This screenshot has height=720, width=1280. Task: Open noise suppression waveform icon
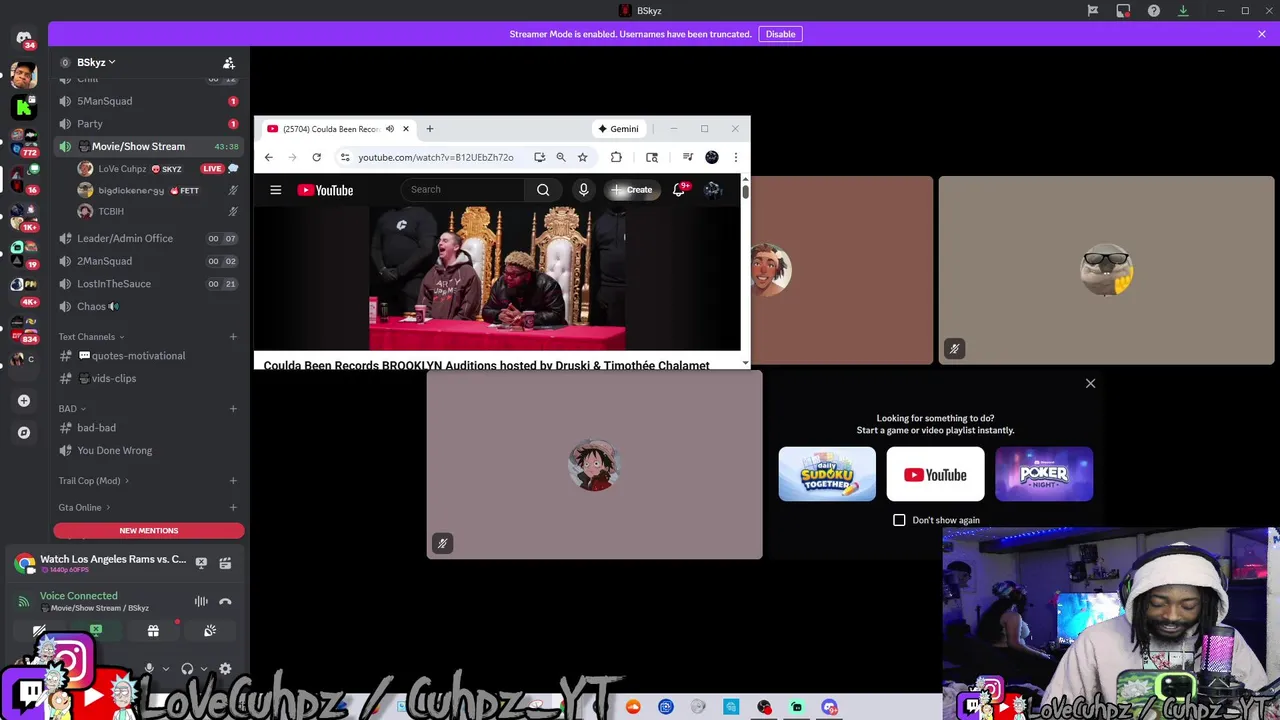pos(201,602)
